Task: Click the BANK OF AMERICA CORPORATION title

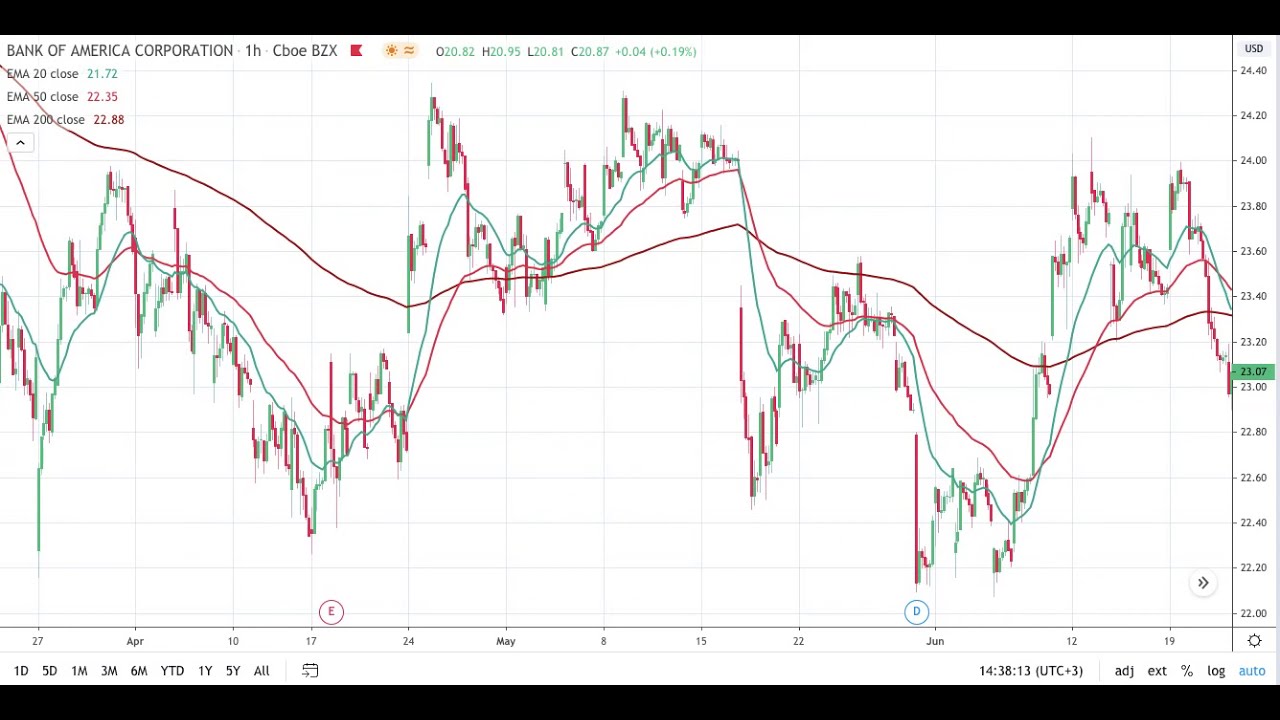Action: click(x=120, y=51)
